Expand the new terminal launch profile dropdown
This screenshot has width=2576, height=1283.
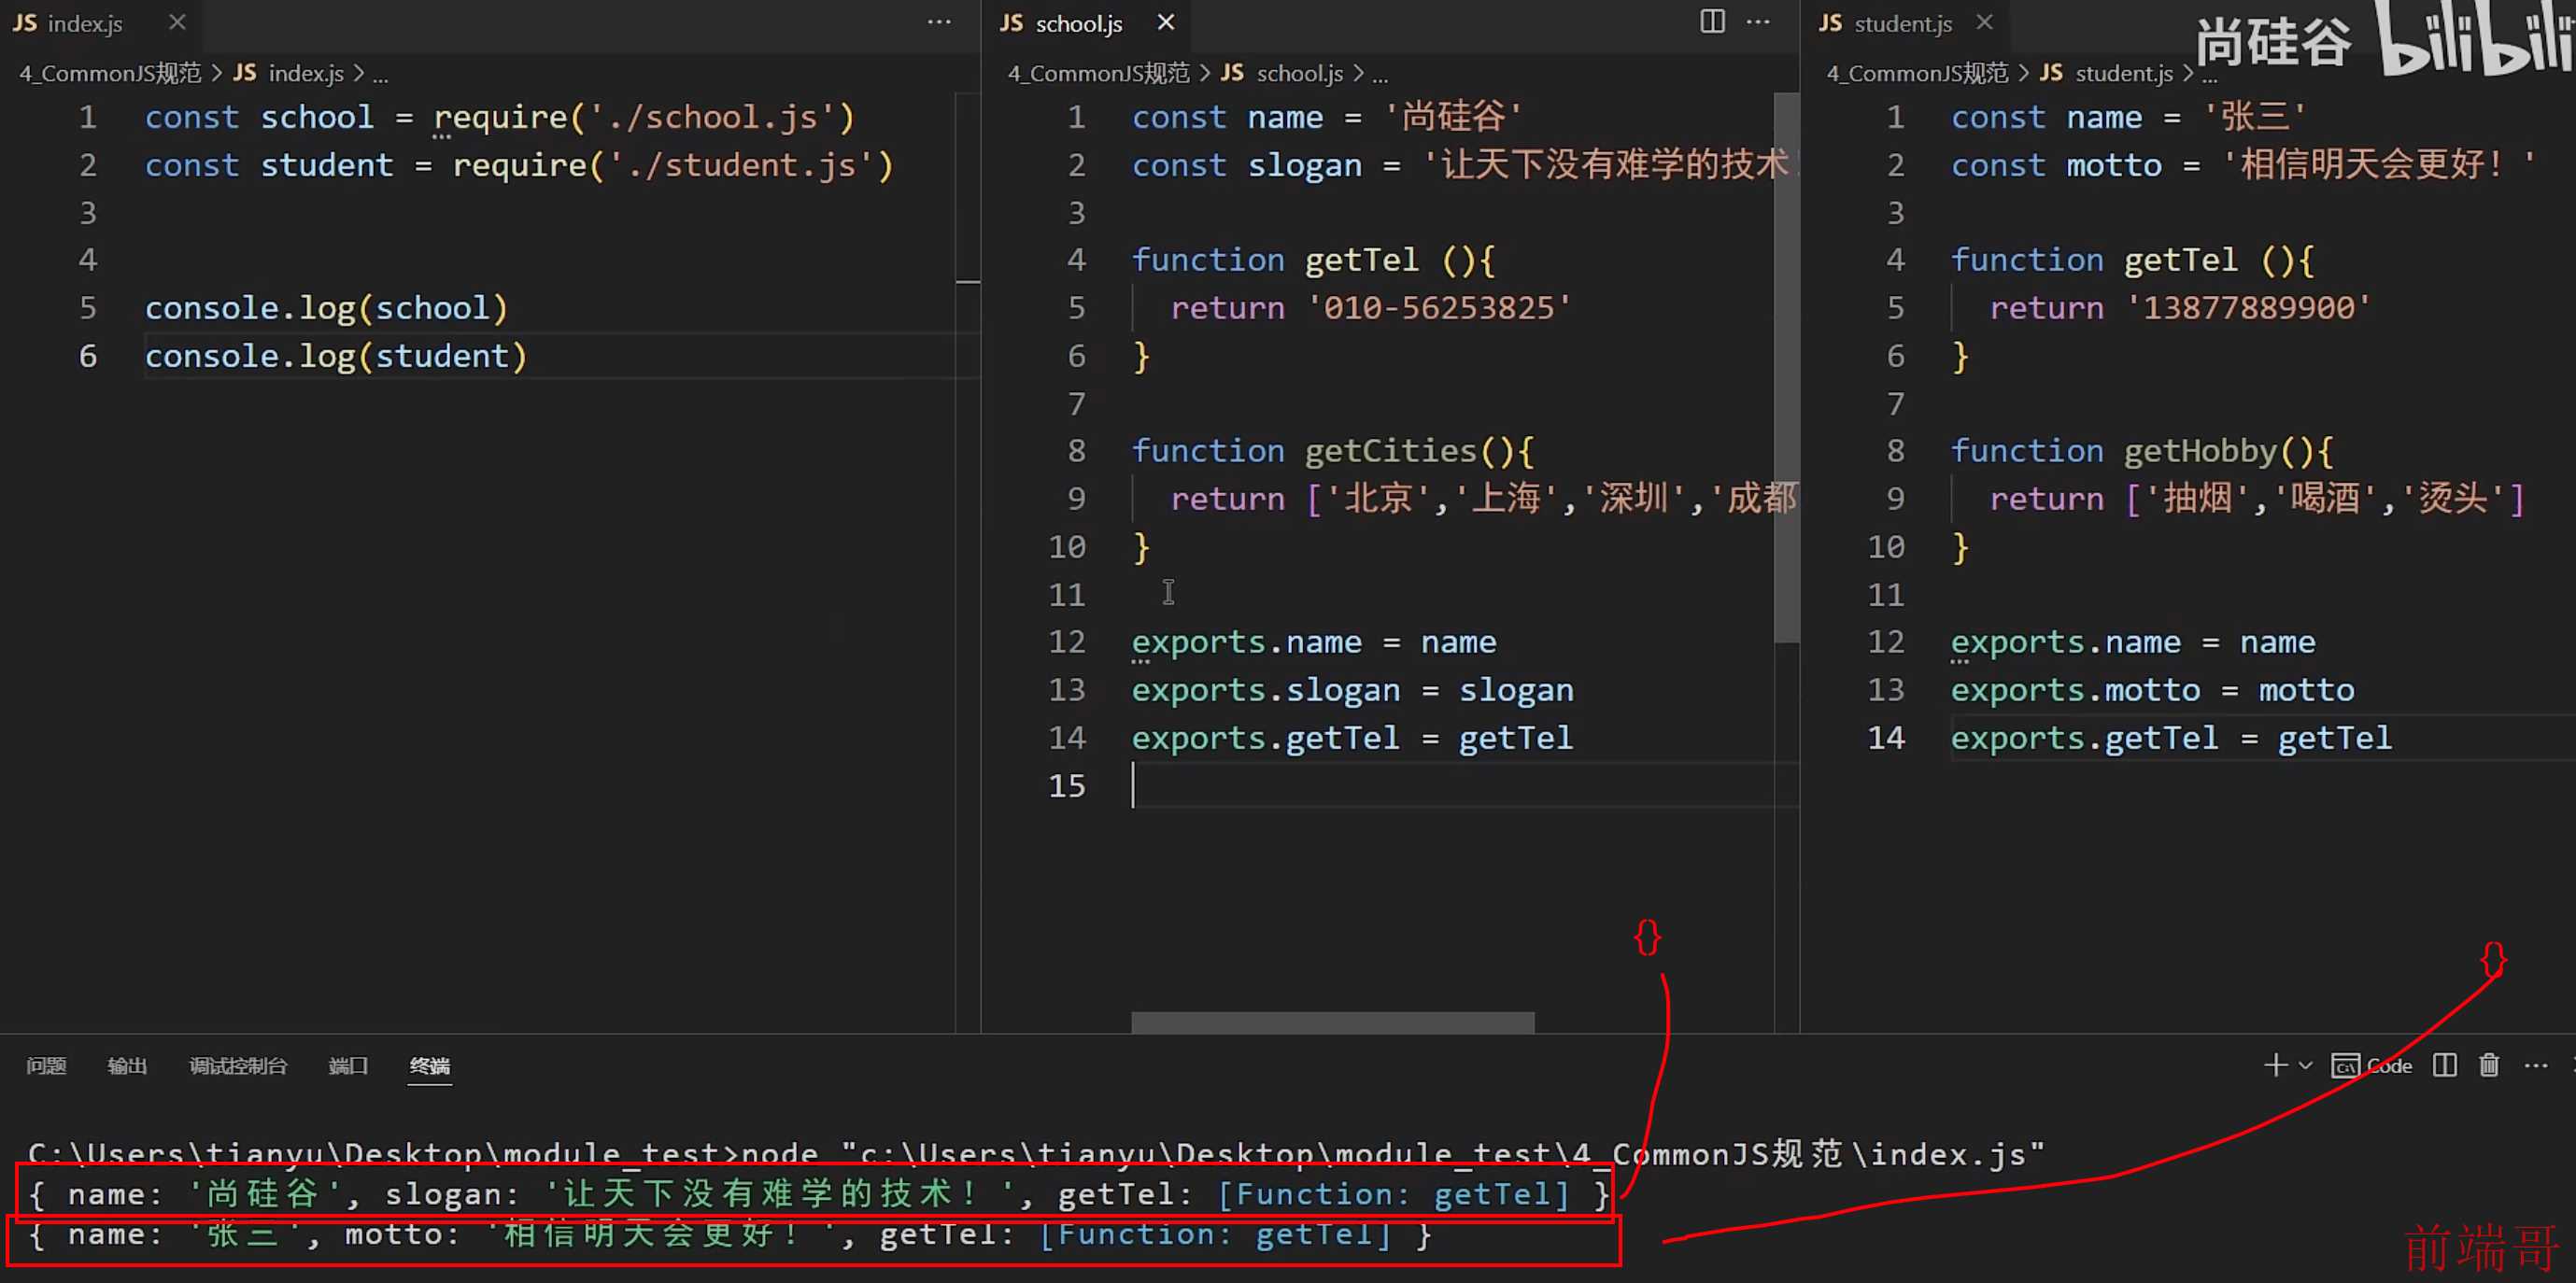[2305, 1066]
